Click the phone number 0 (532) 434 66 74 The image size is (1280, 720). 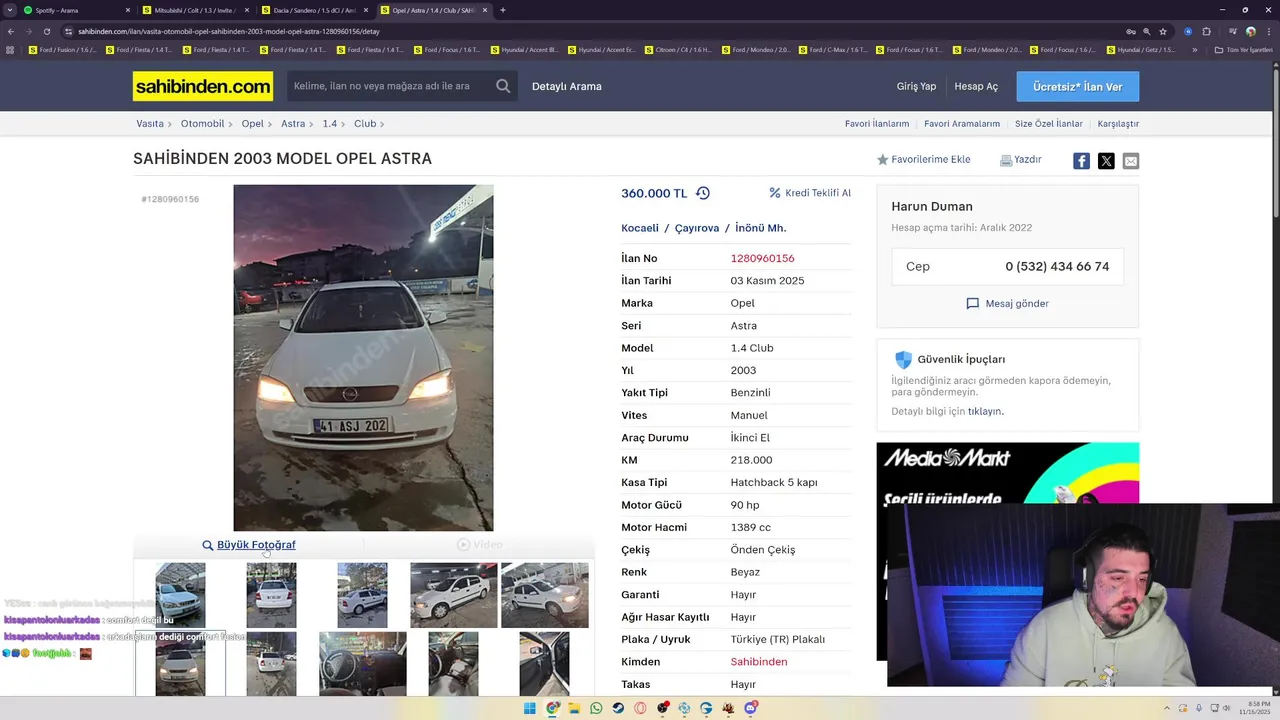point(1057,267)
